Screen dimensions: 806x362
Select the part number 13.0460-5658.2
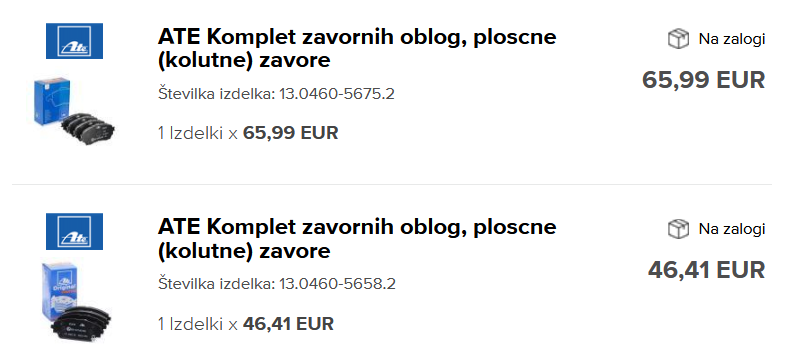(337, 284)
